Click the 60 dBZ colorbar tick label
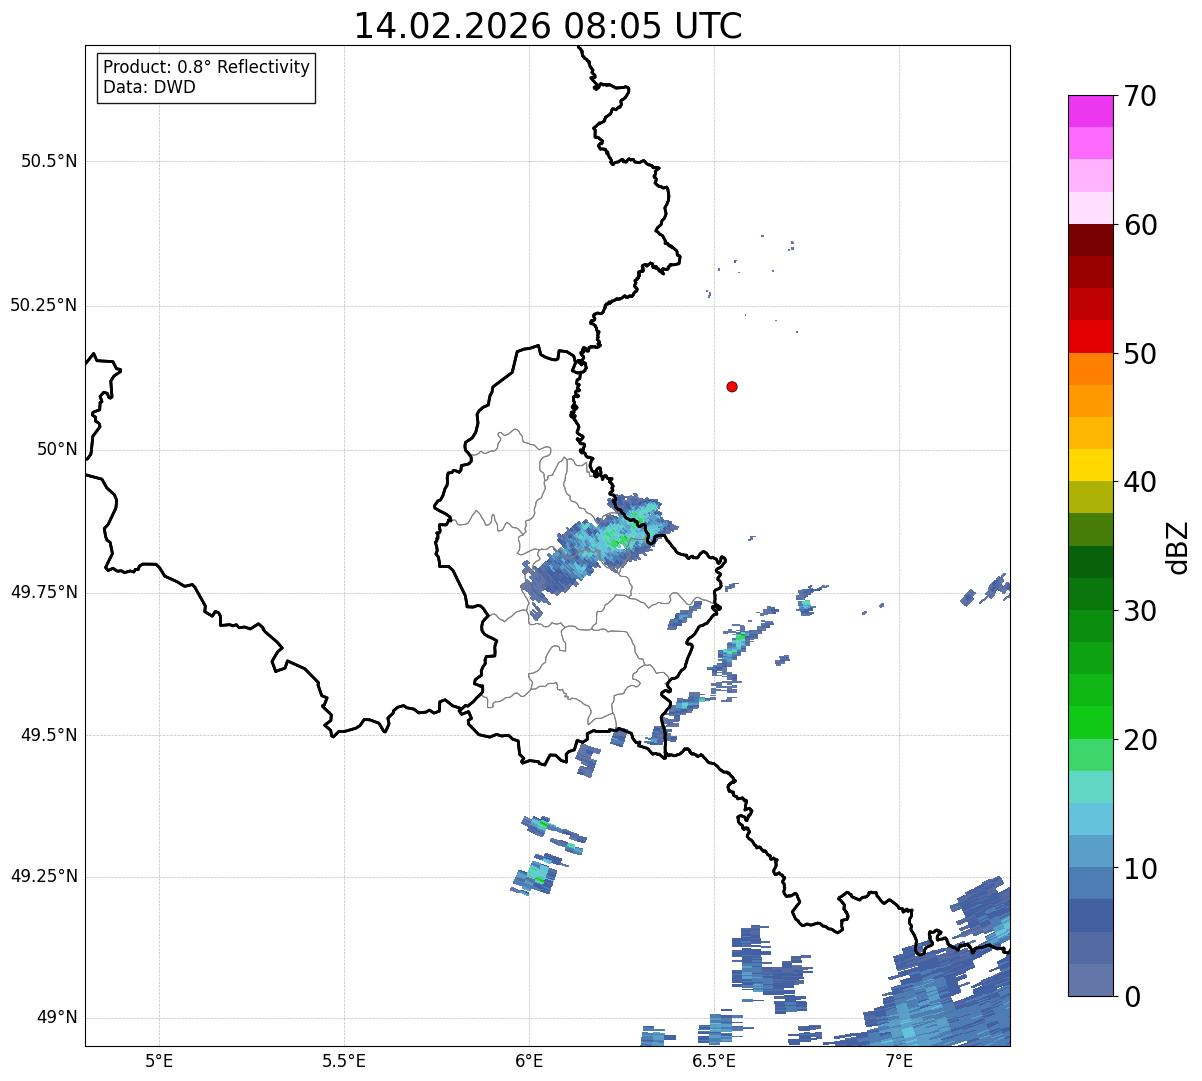This screenshot has width=1202, height=1081. click(x=1140, y=225)
